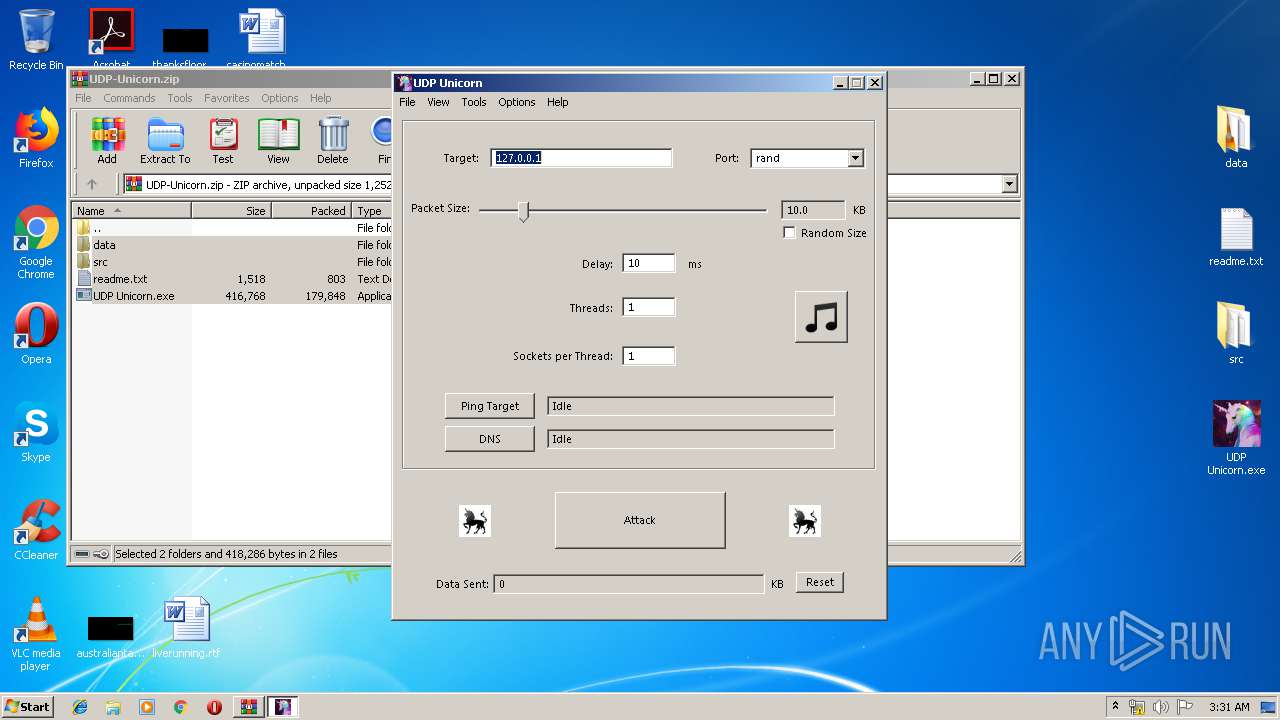Sort WinRAR list by Size column
Viewport: 1280px width, 720px height.
[231, 210]
